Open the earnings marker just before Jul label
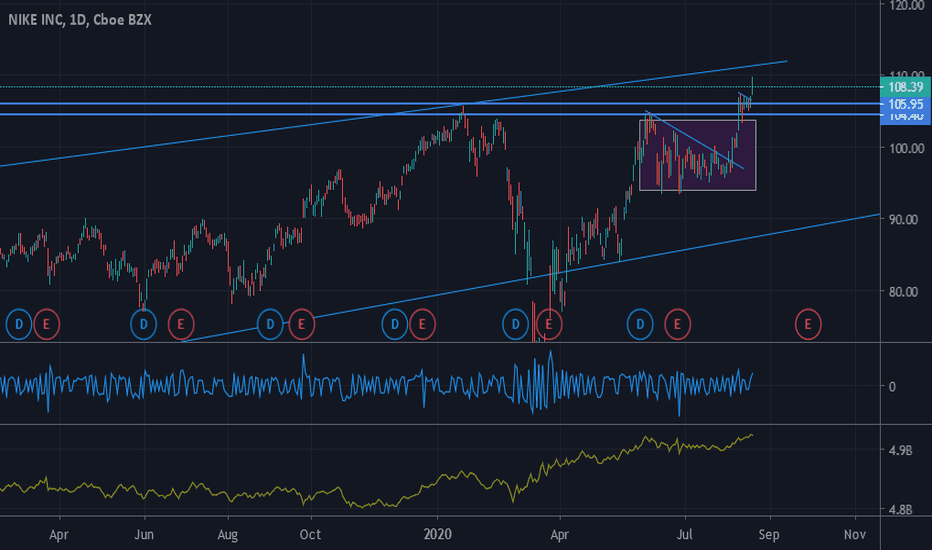Viewport: 932px width, 550px height. (677, 324)
